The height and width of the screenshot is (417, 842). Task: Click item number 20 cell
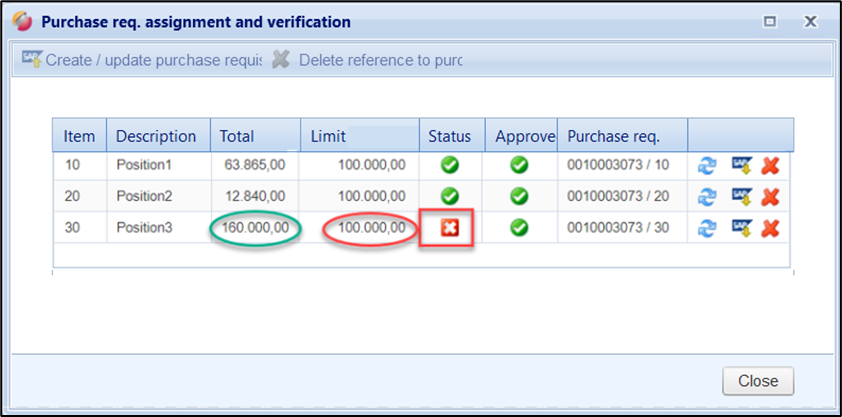(79, 196)
